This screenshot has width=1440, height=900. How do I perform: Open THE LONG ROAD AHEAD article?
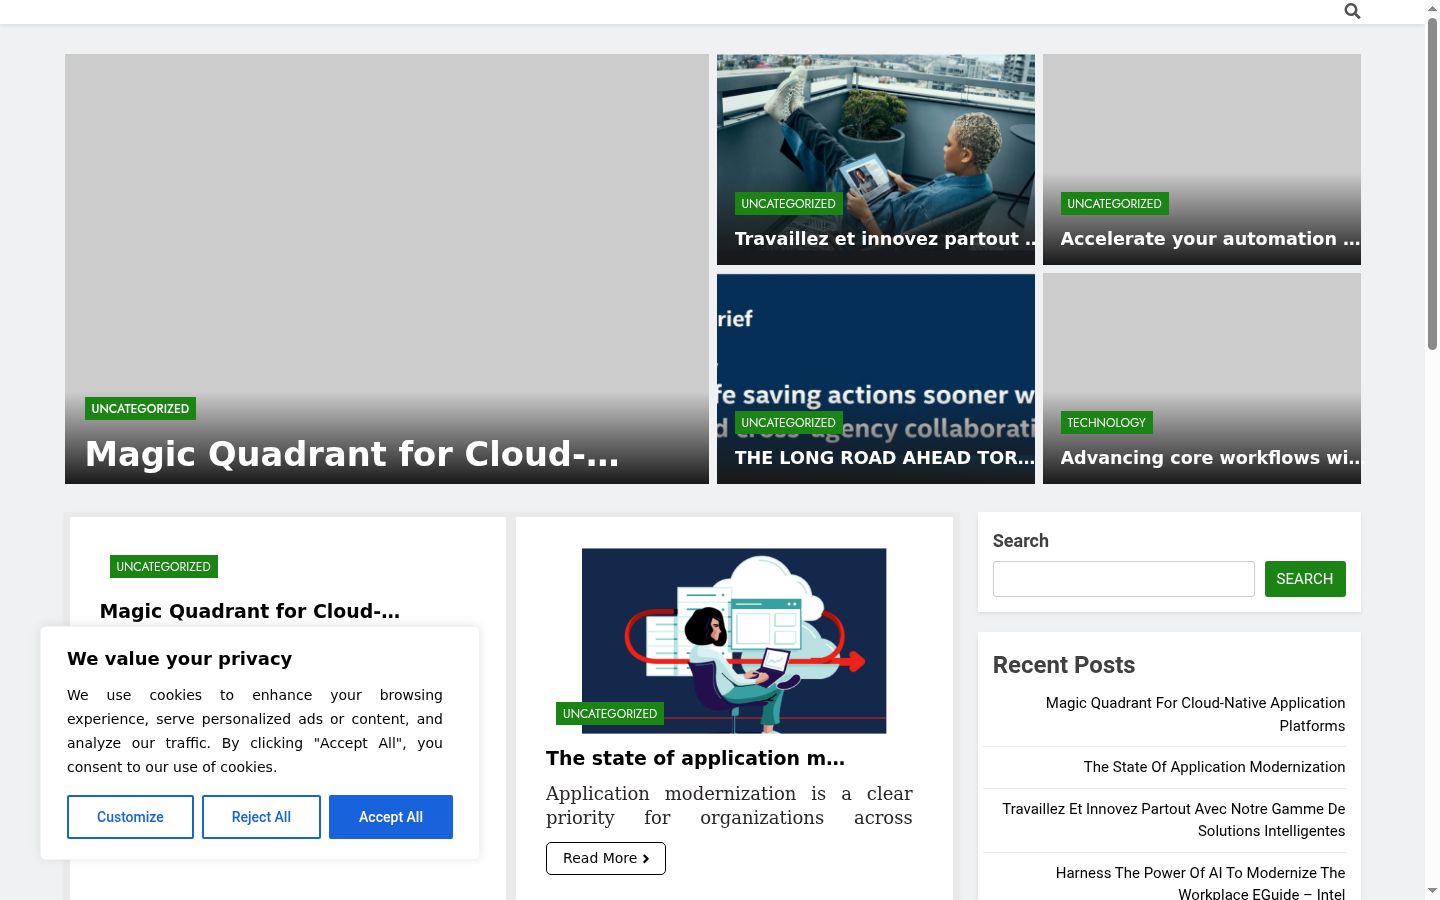(885, 458)
